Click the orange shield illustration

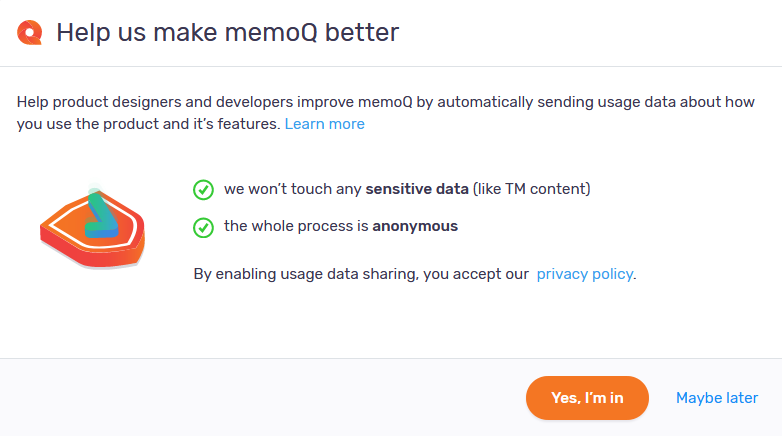[x=93, y=229]
